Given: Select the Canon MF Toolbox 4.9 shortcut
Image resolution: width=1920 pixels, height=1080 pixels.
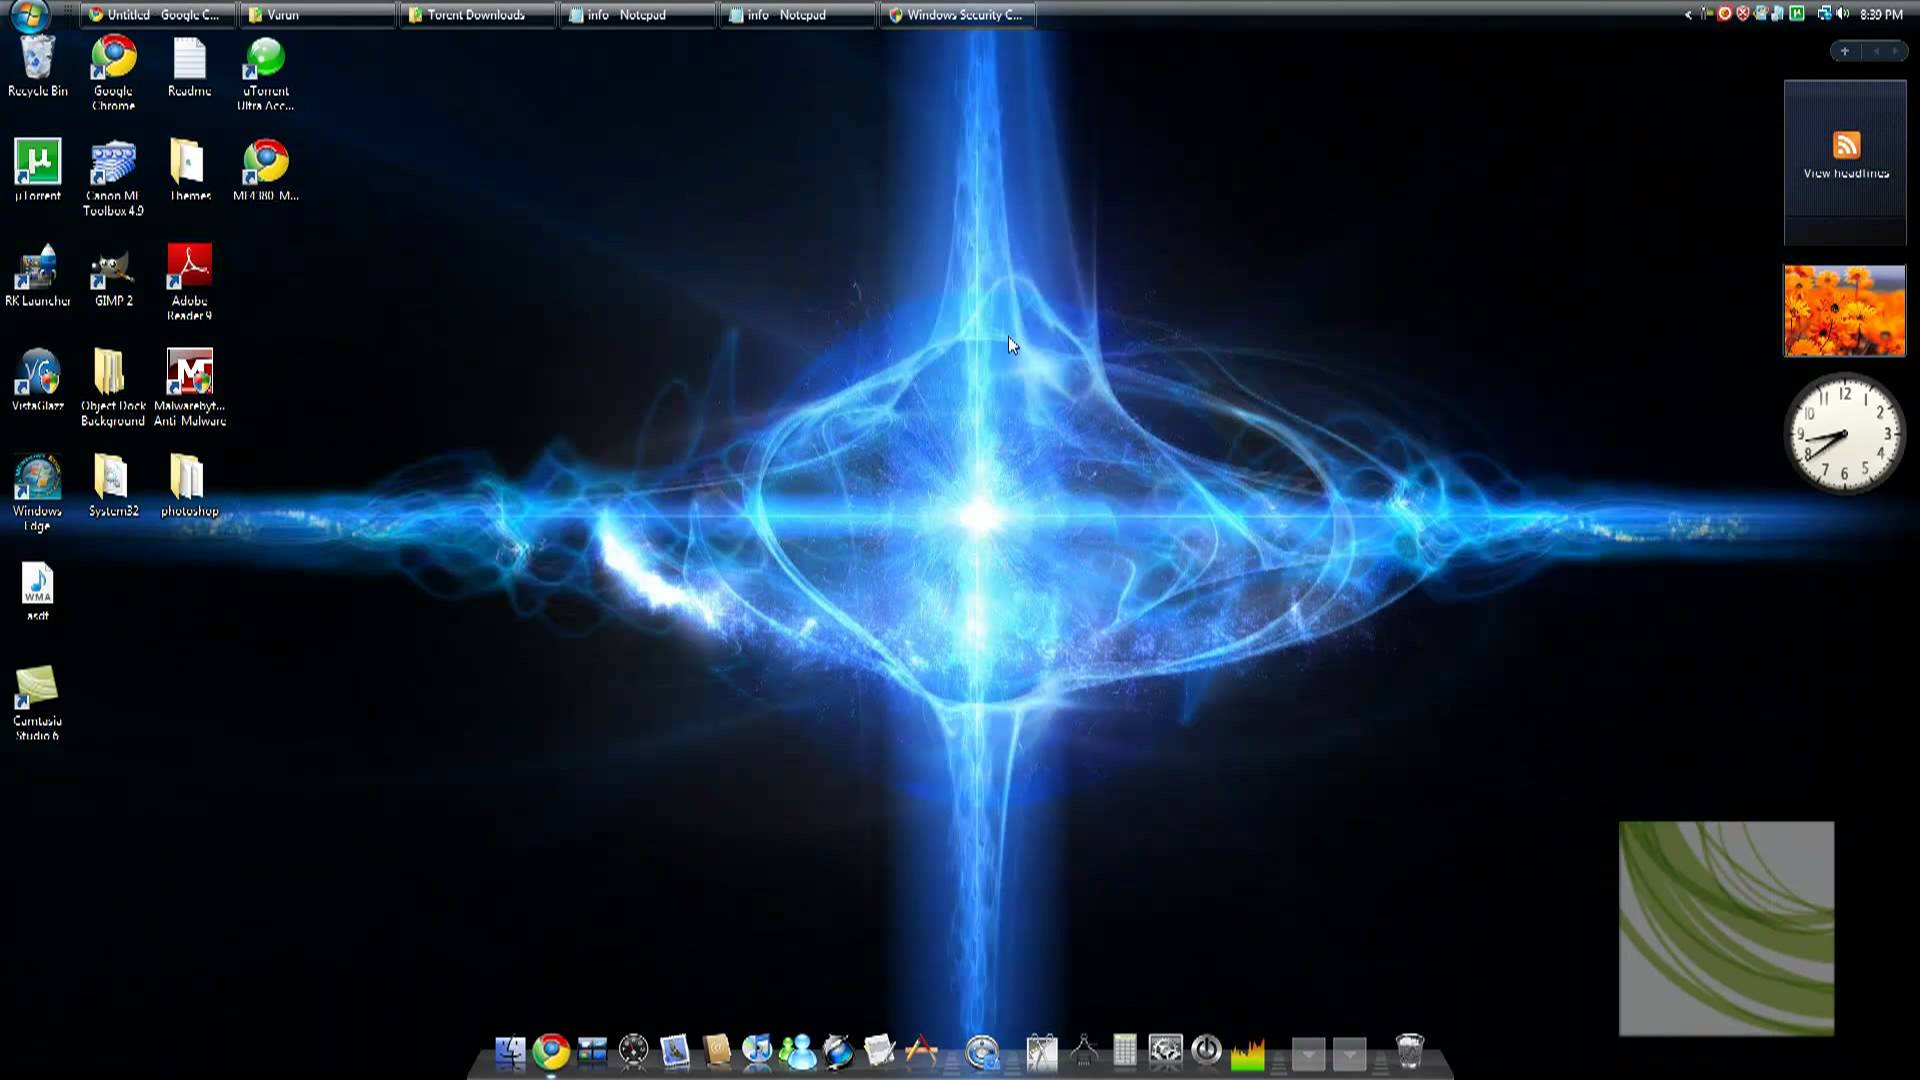Looking at the screenshot, I should click(113, 179).
